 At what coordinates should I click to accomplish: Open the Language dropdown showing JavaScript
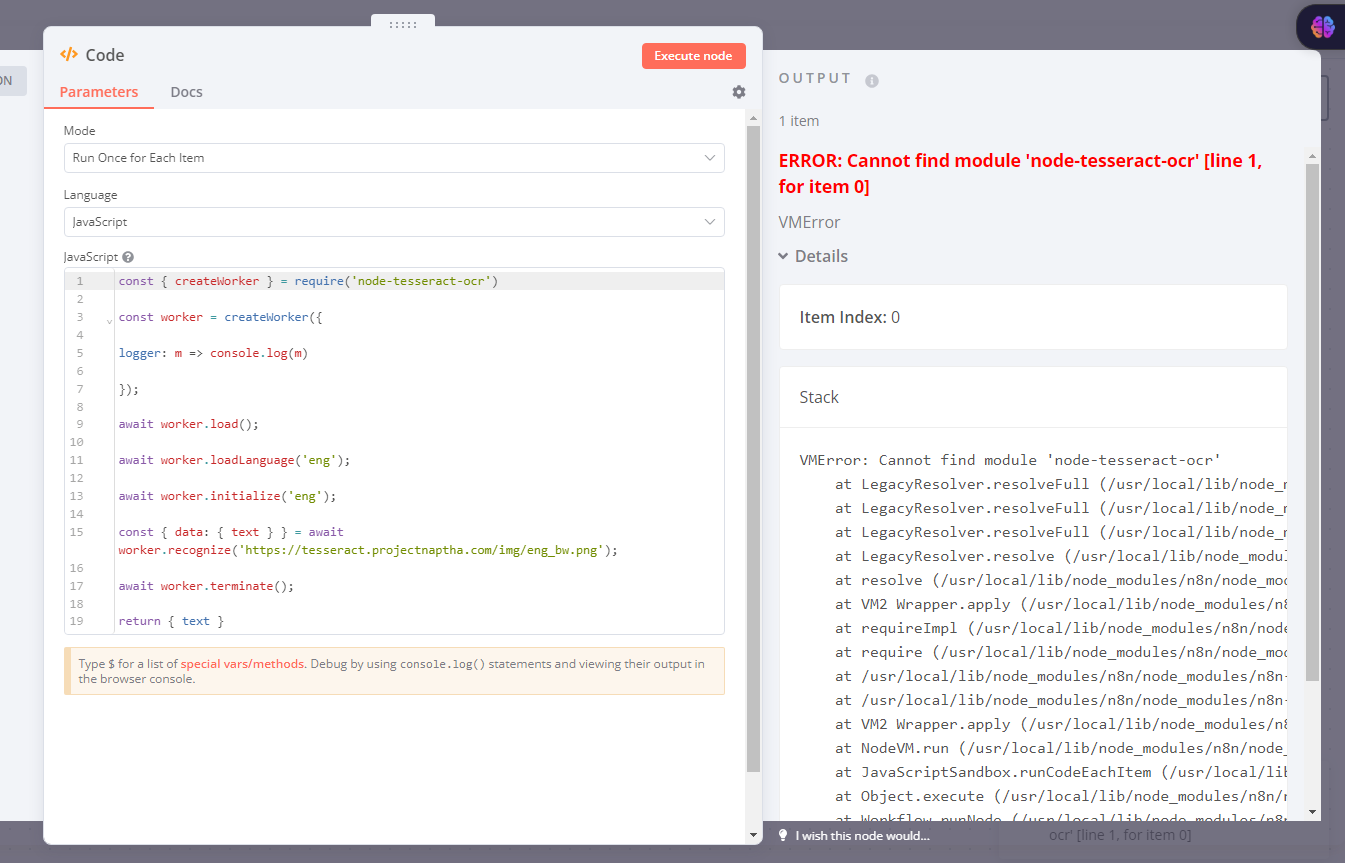394,222
